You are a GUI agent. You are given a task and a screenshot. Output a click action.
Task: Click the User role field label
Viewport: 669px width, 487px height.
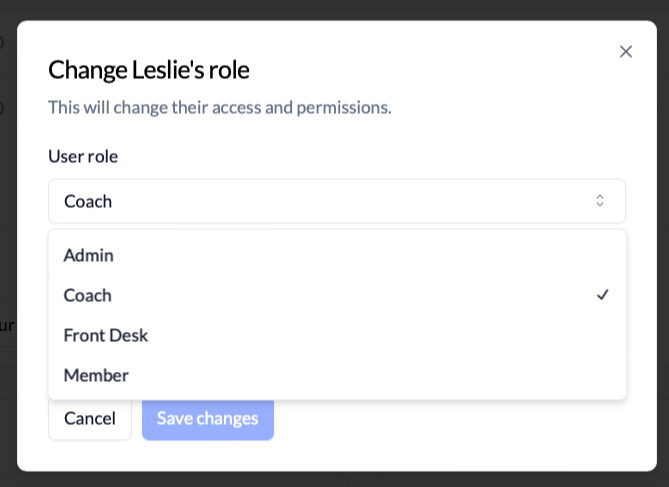(83, 156)
